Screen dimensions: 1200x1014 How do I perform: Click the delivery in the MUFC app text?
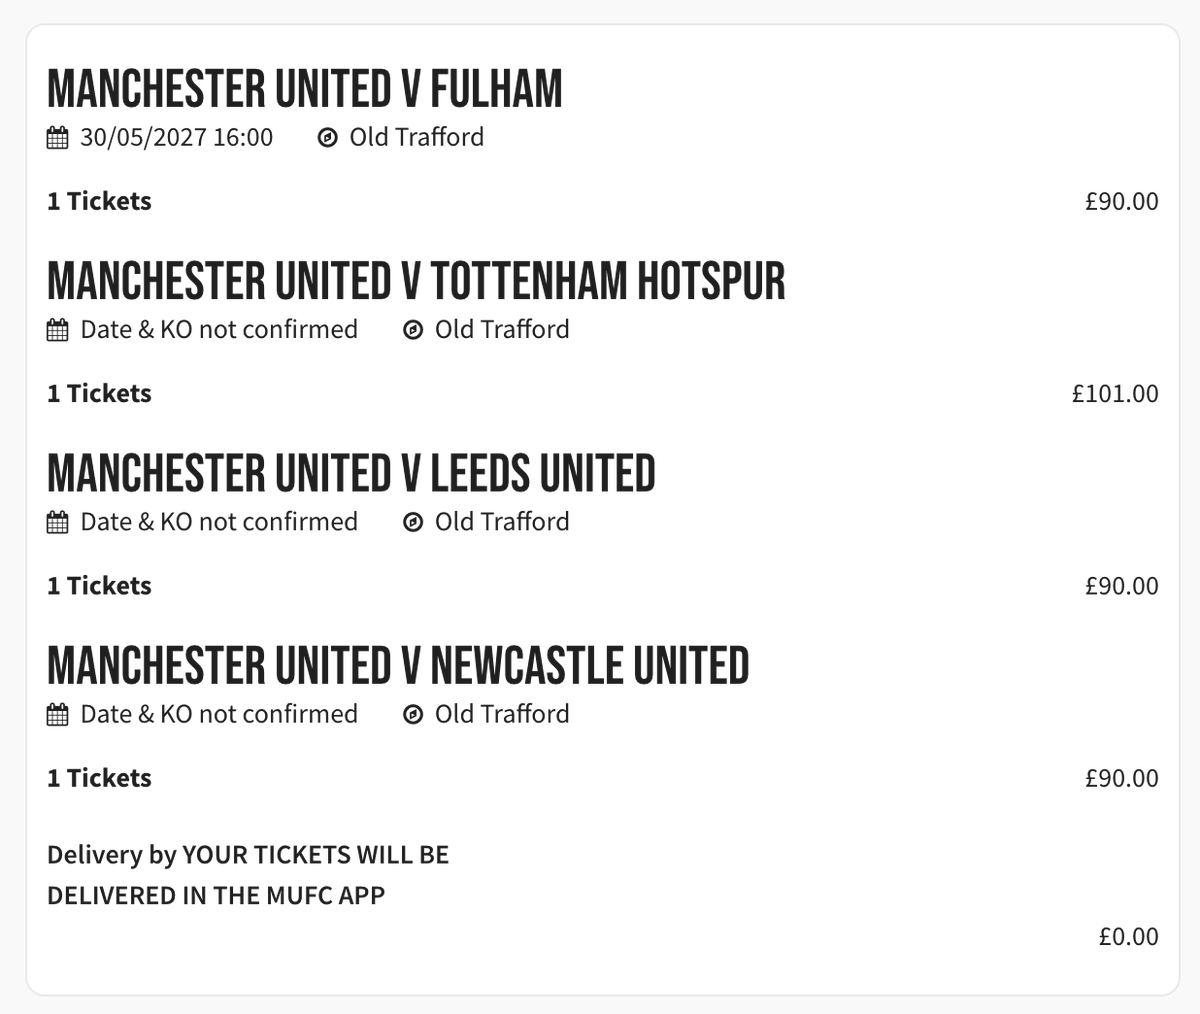coord(248,875)
